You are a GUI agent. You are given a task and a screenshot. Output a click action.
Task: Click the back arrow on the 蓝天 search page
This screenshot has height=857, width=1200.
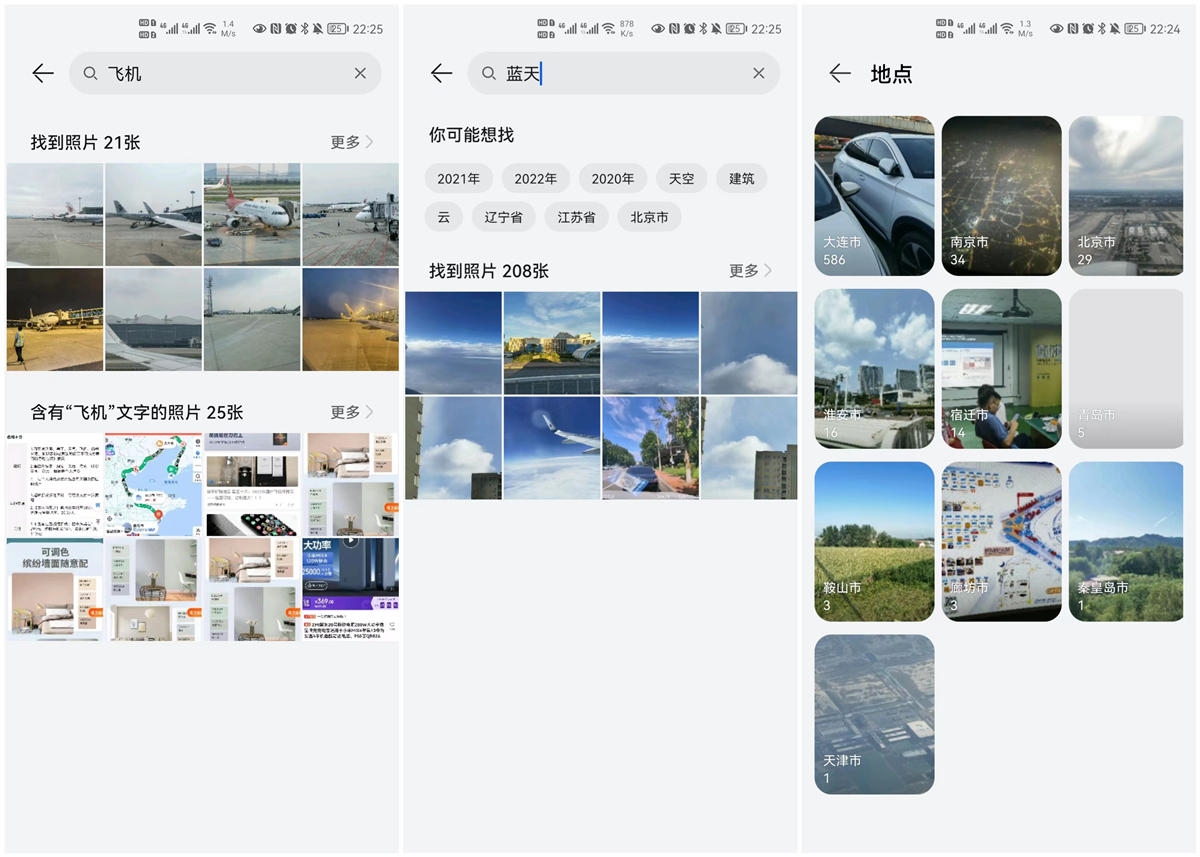(440, 73)
